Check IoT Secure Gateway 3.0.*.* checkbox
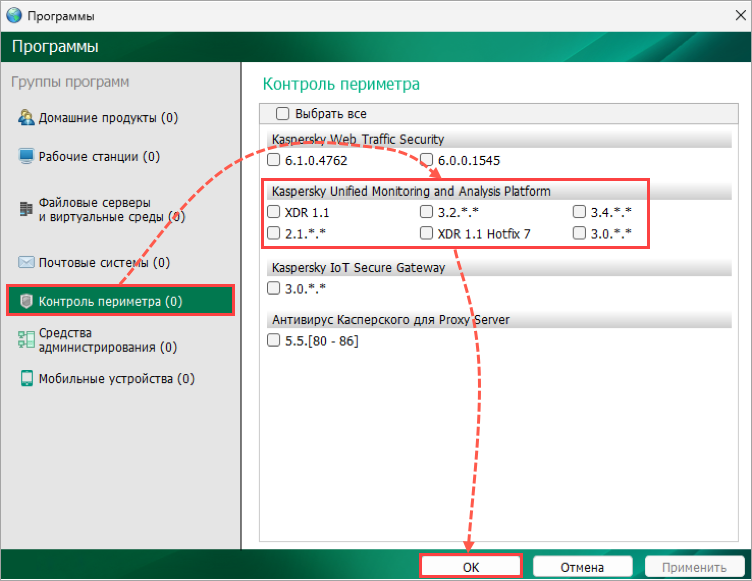752x581 pixels. [x=273, y=288]
